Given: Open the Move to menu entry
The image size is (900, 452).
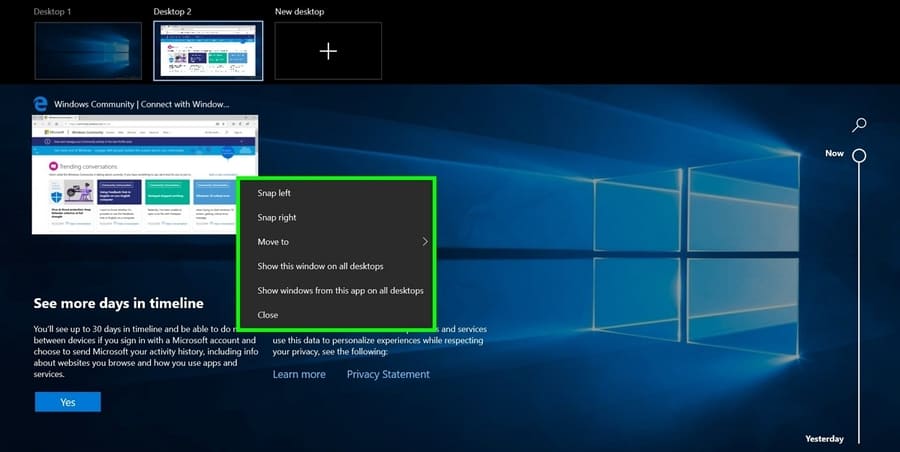Looking at the screenshot, I should coord(273,242).
